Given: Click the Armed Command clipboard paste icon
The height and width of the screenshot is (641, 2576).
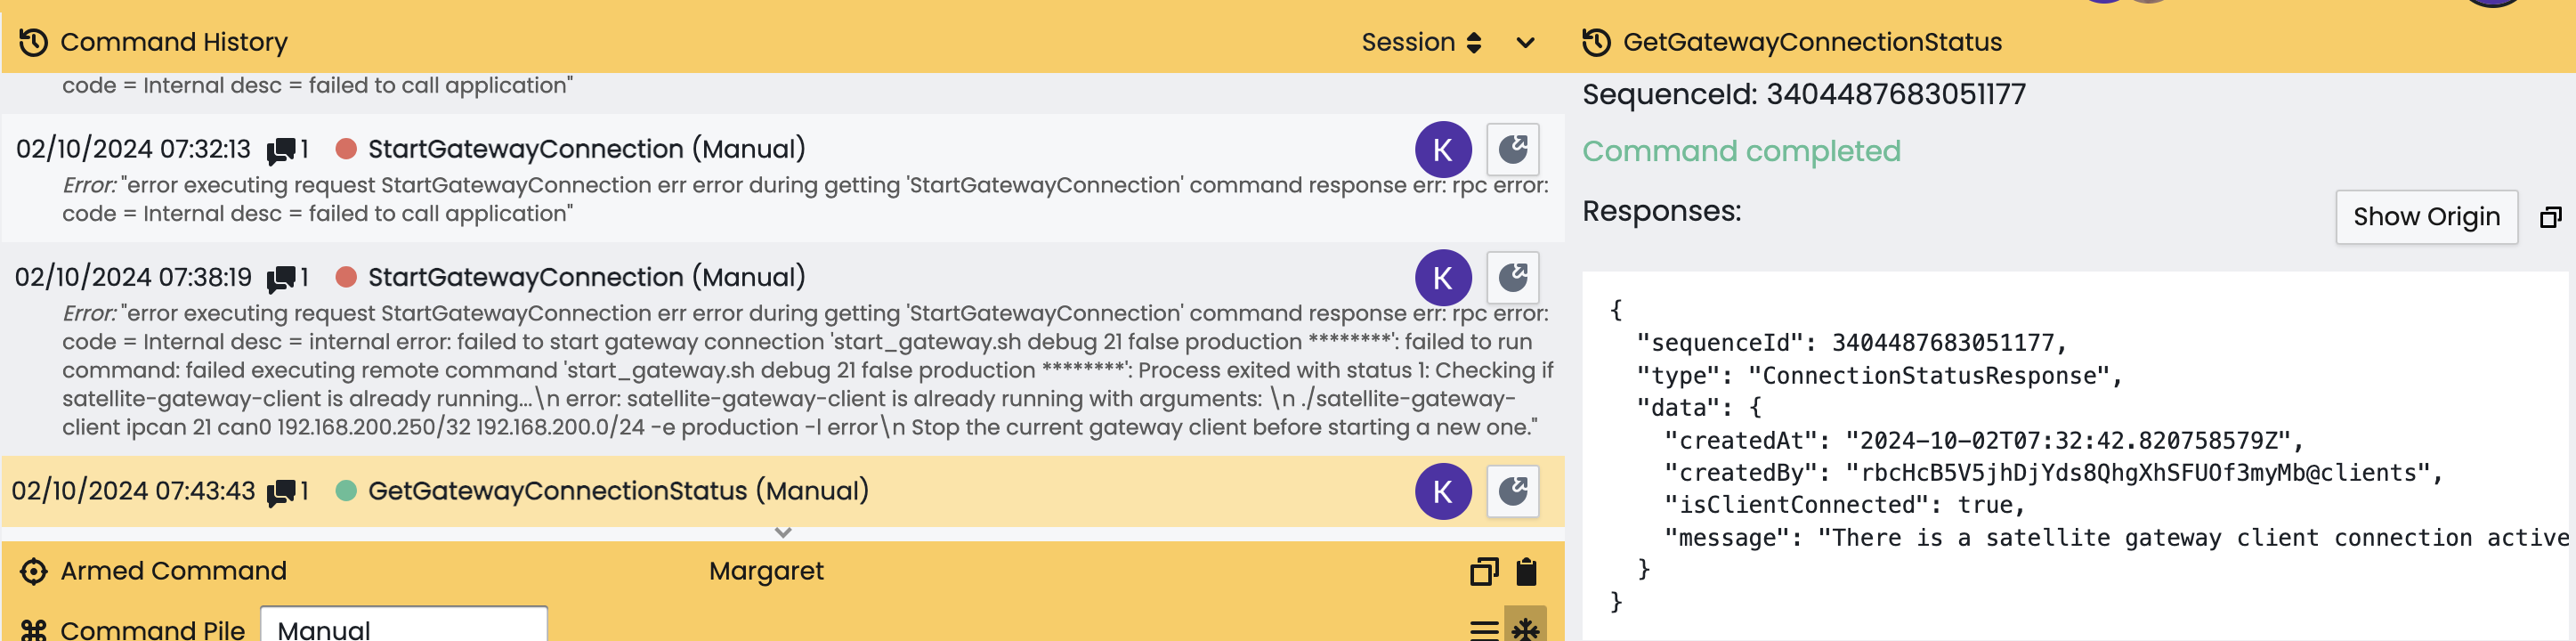Looking at the screenshot, I should point(1526,571).
